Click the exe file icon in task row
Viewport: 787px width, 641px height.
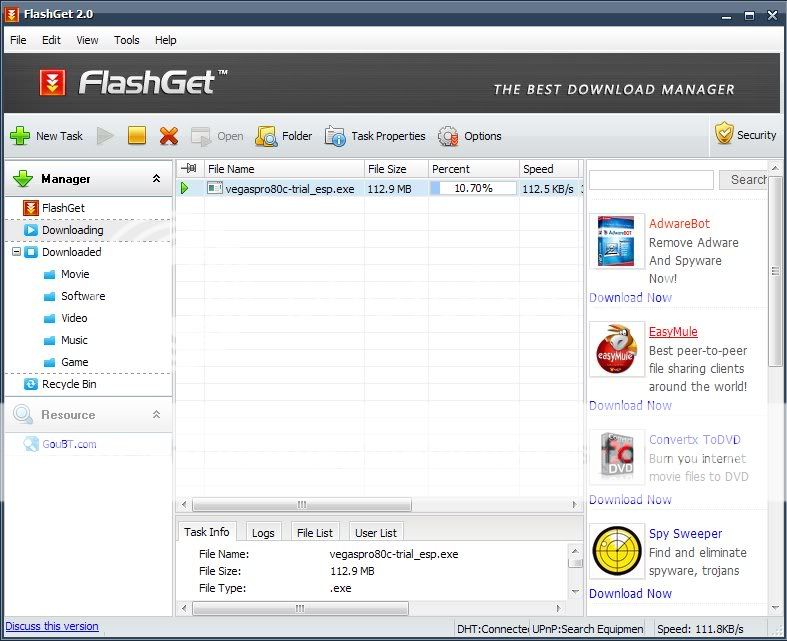point(214,188)
